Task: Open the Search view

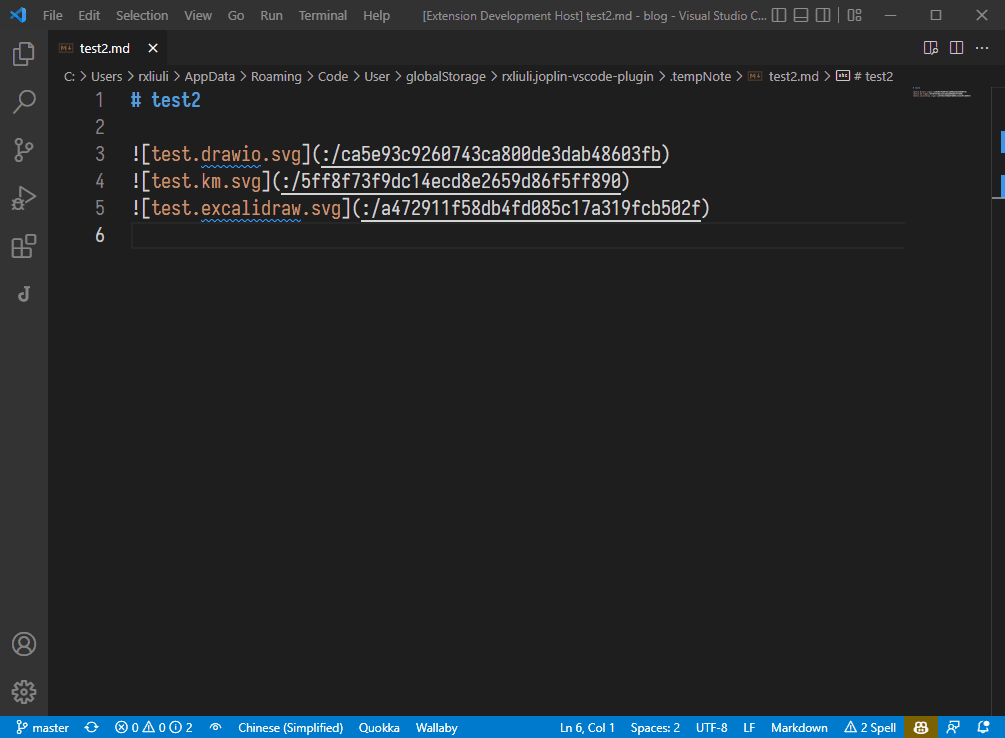Action: (24, 102)
